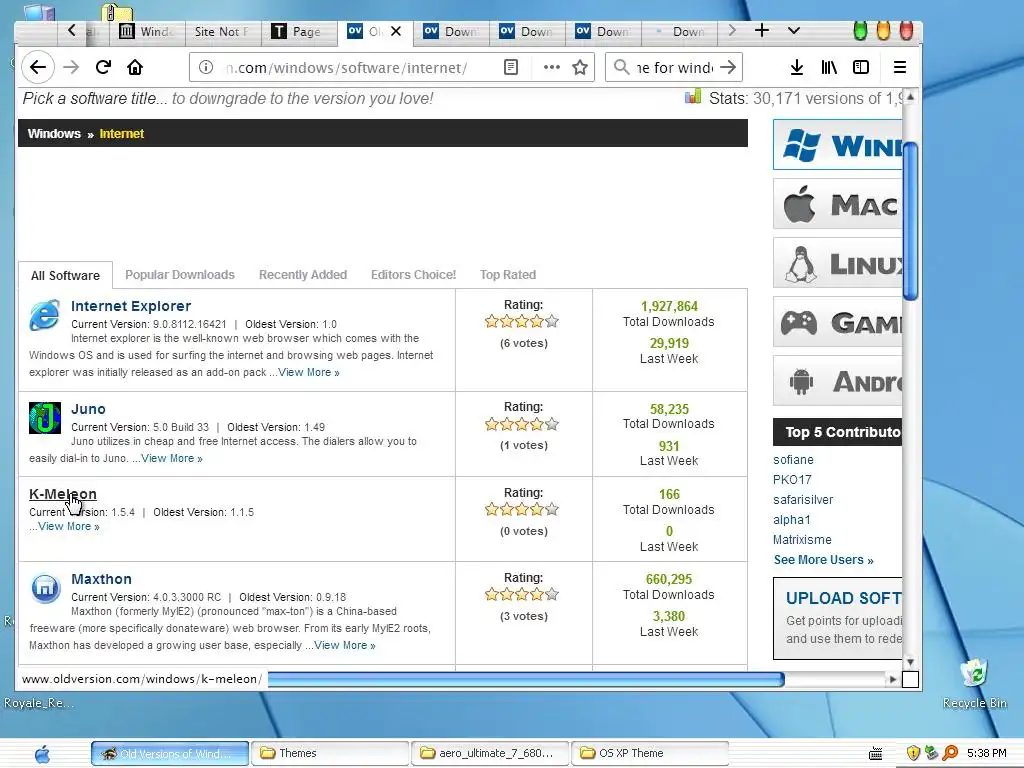Viewport: 1024px width, 768px height.
Task: Open the Apple start icon on taskbar
Action: tap(42, 754)
